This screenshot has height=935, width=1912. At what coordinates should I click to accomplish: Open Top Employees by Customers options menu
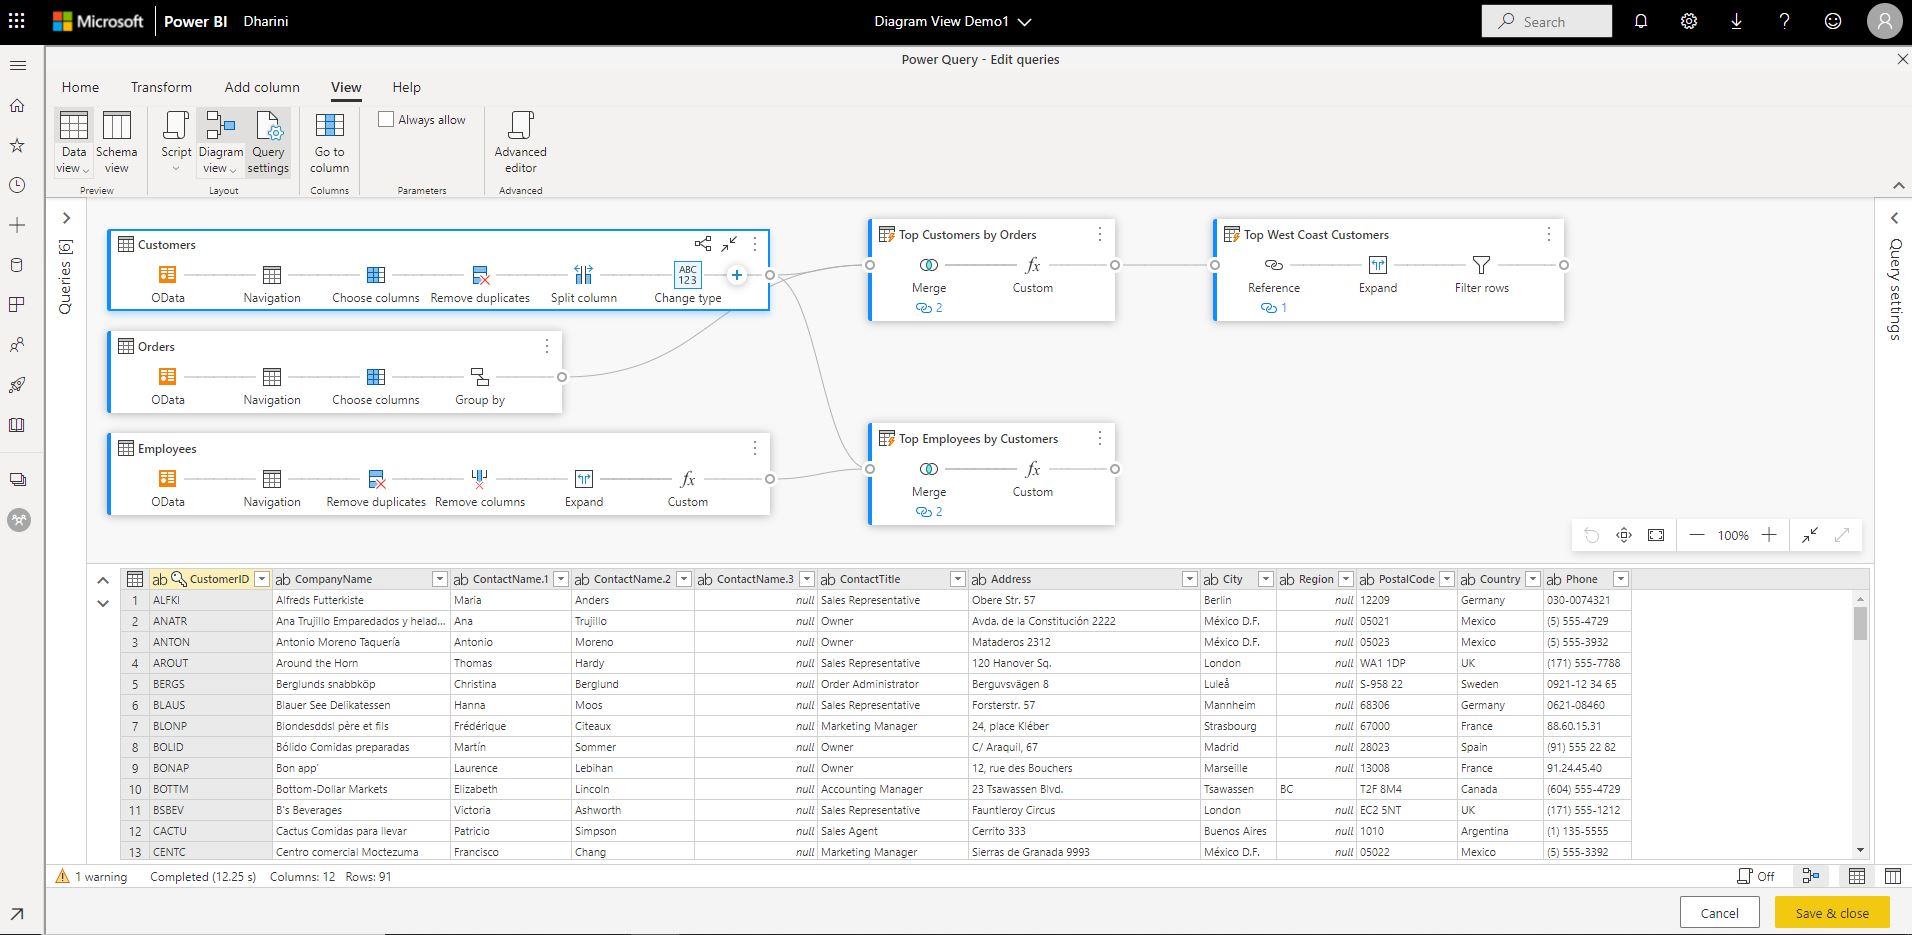[1100, 438]
